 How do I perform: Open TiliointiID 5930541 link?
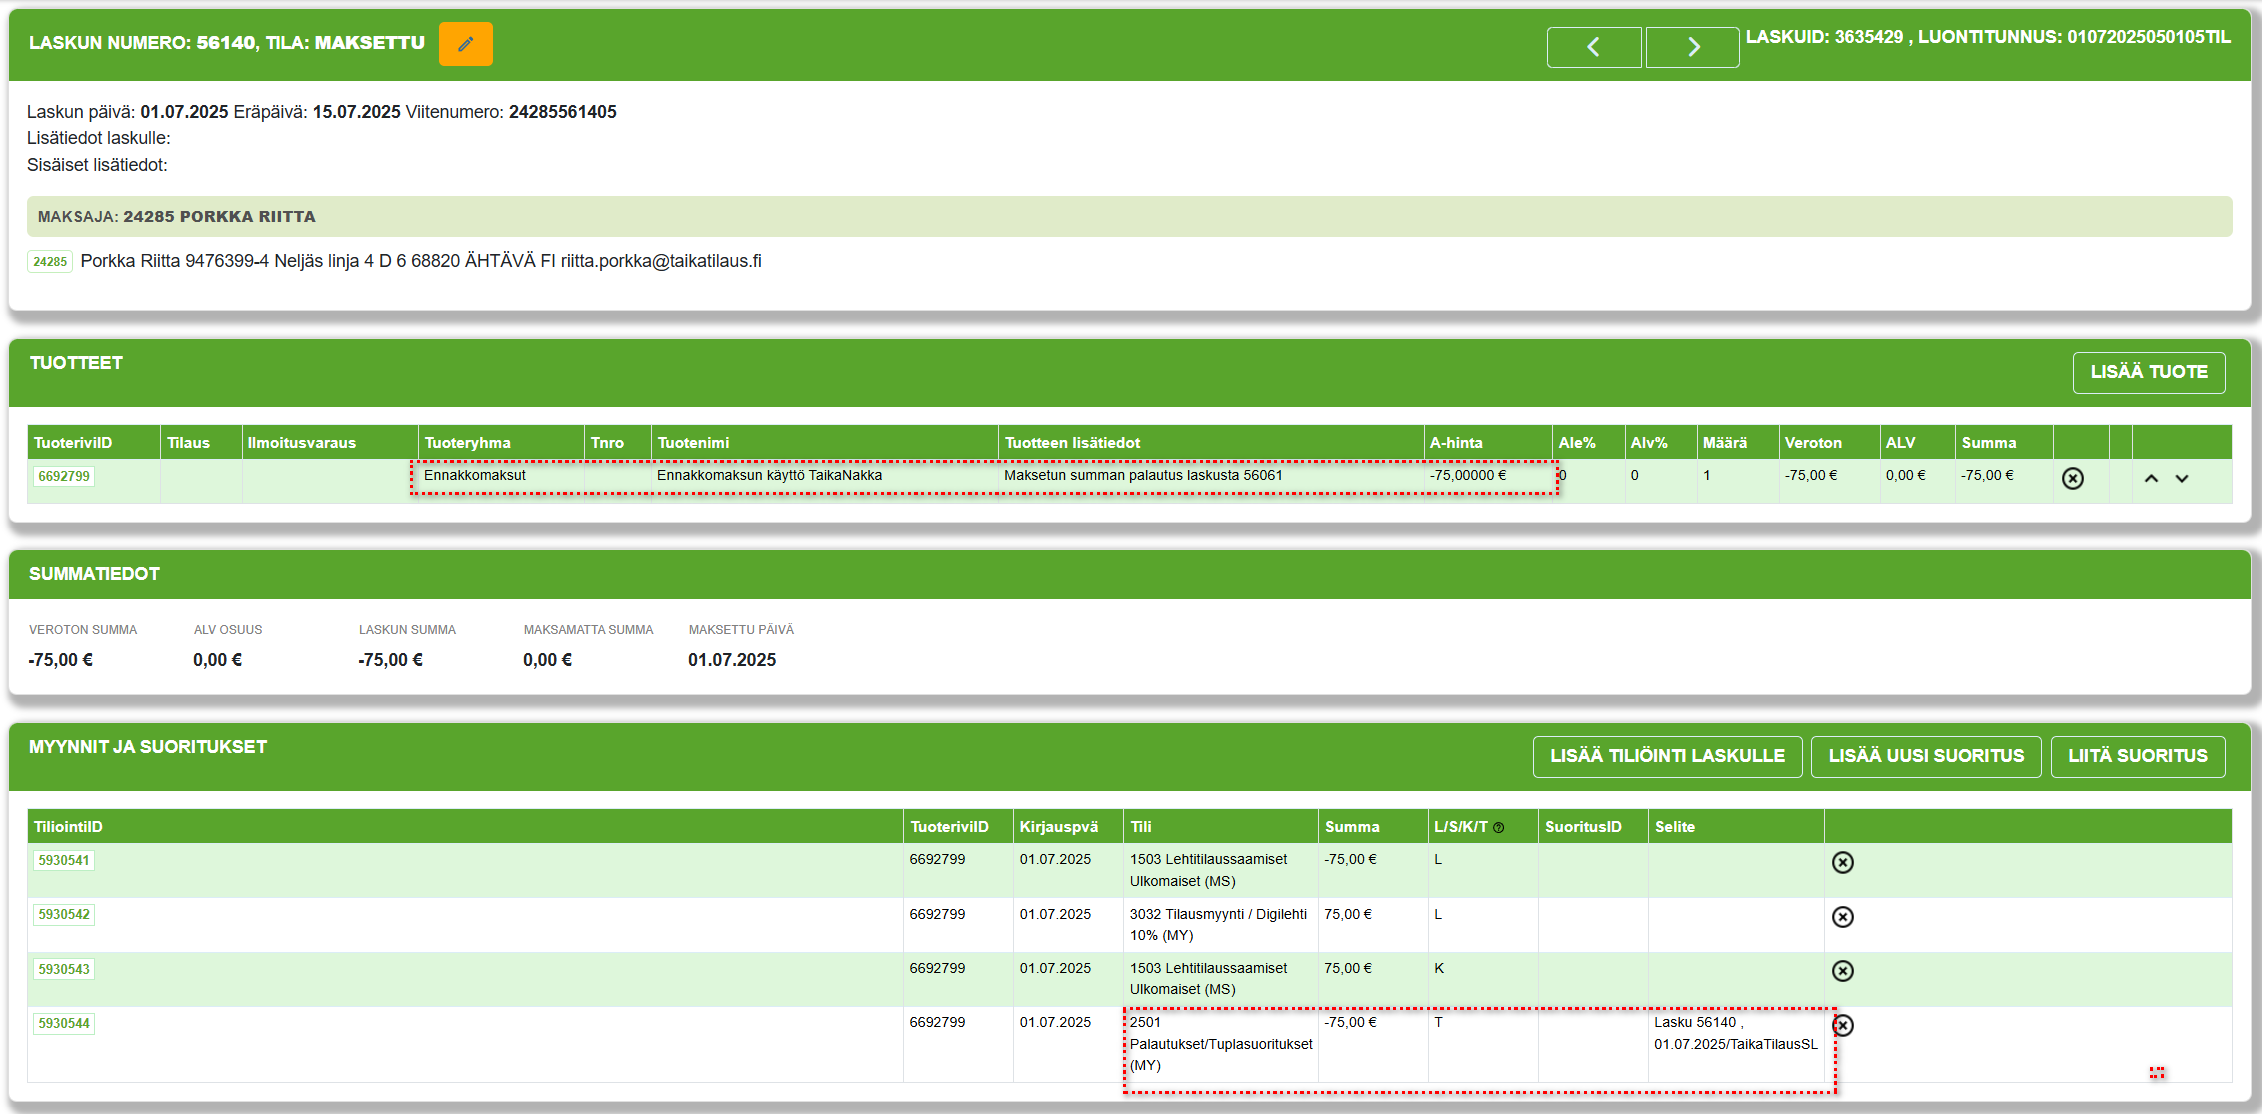pyautogui.click(x=64, y=860)
